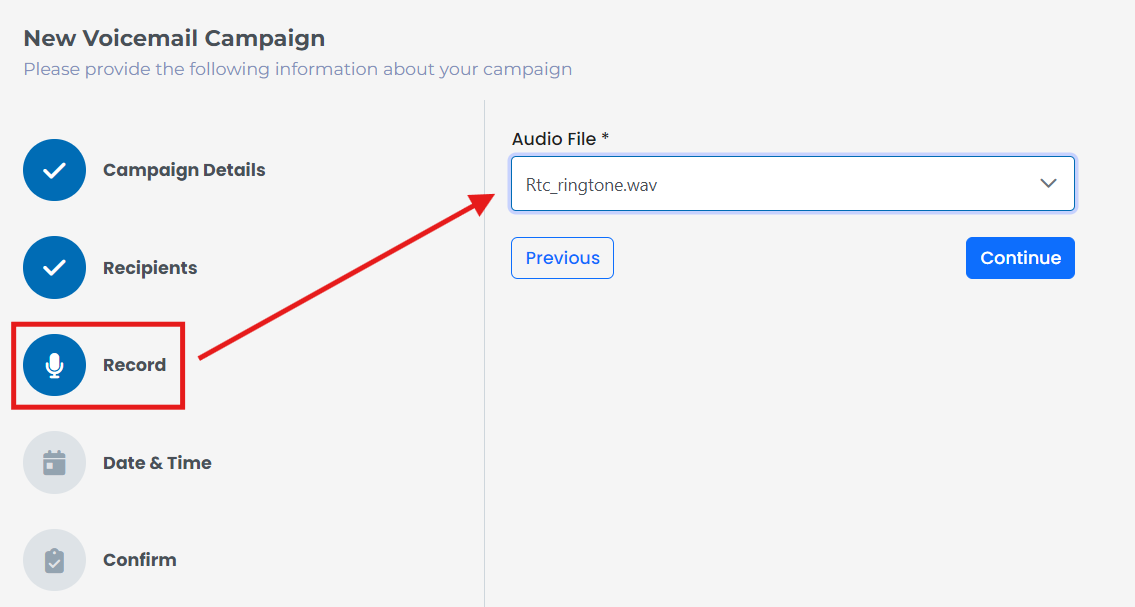1135x607 pixels.
Task: Select the Record step label
Action: [135, 365]
